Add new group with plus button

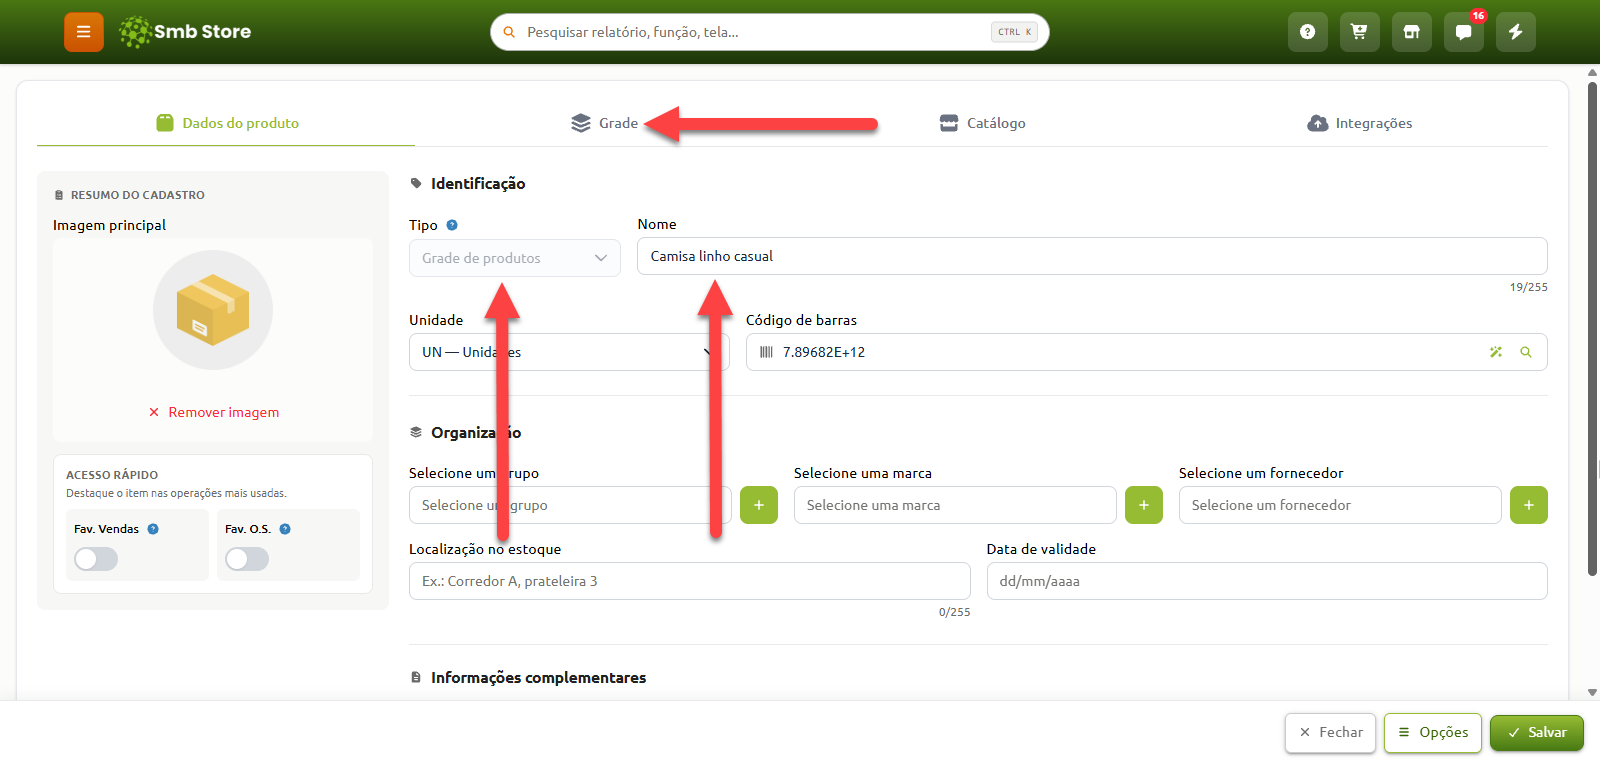[759, 505]
